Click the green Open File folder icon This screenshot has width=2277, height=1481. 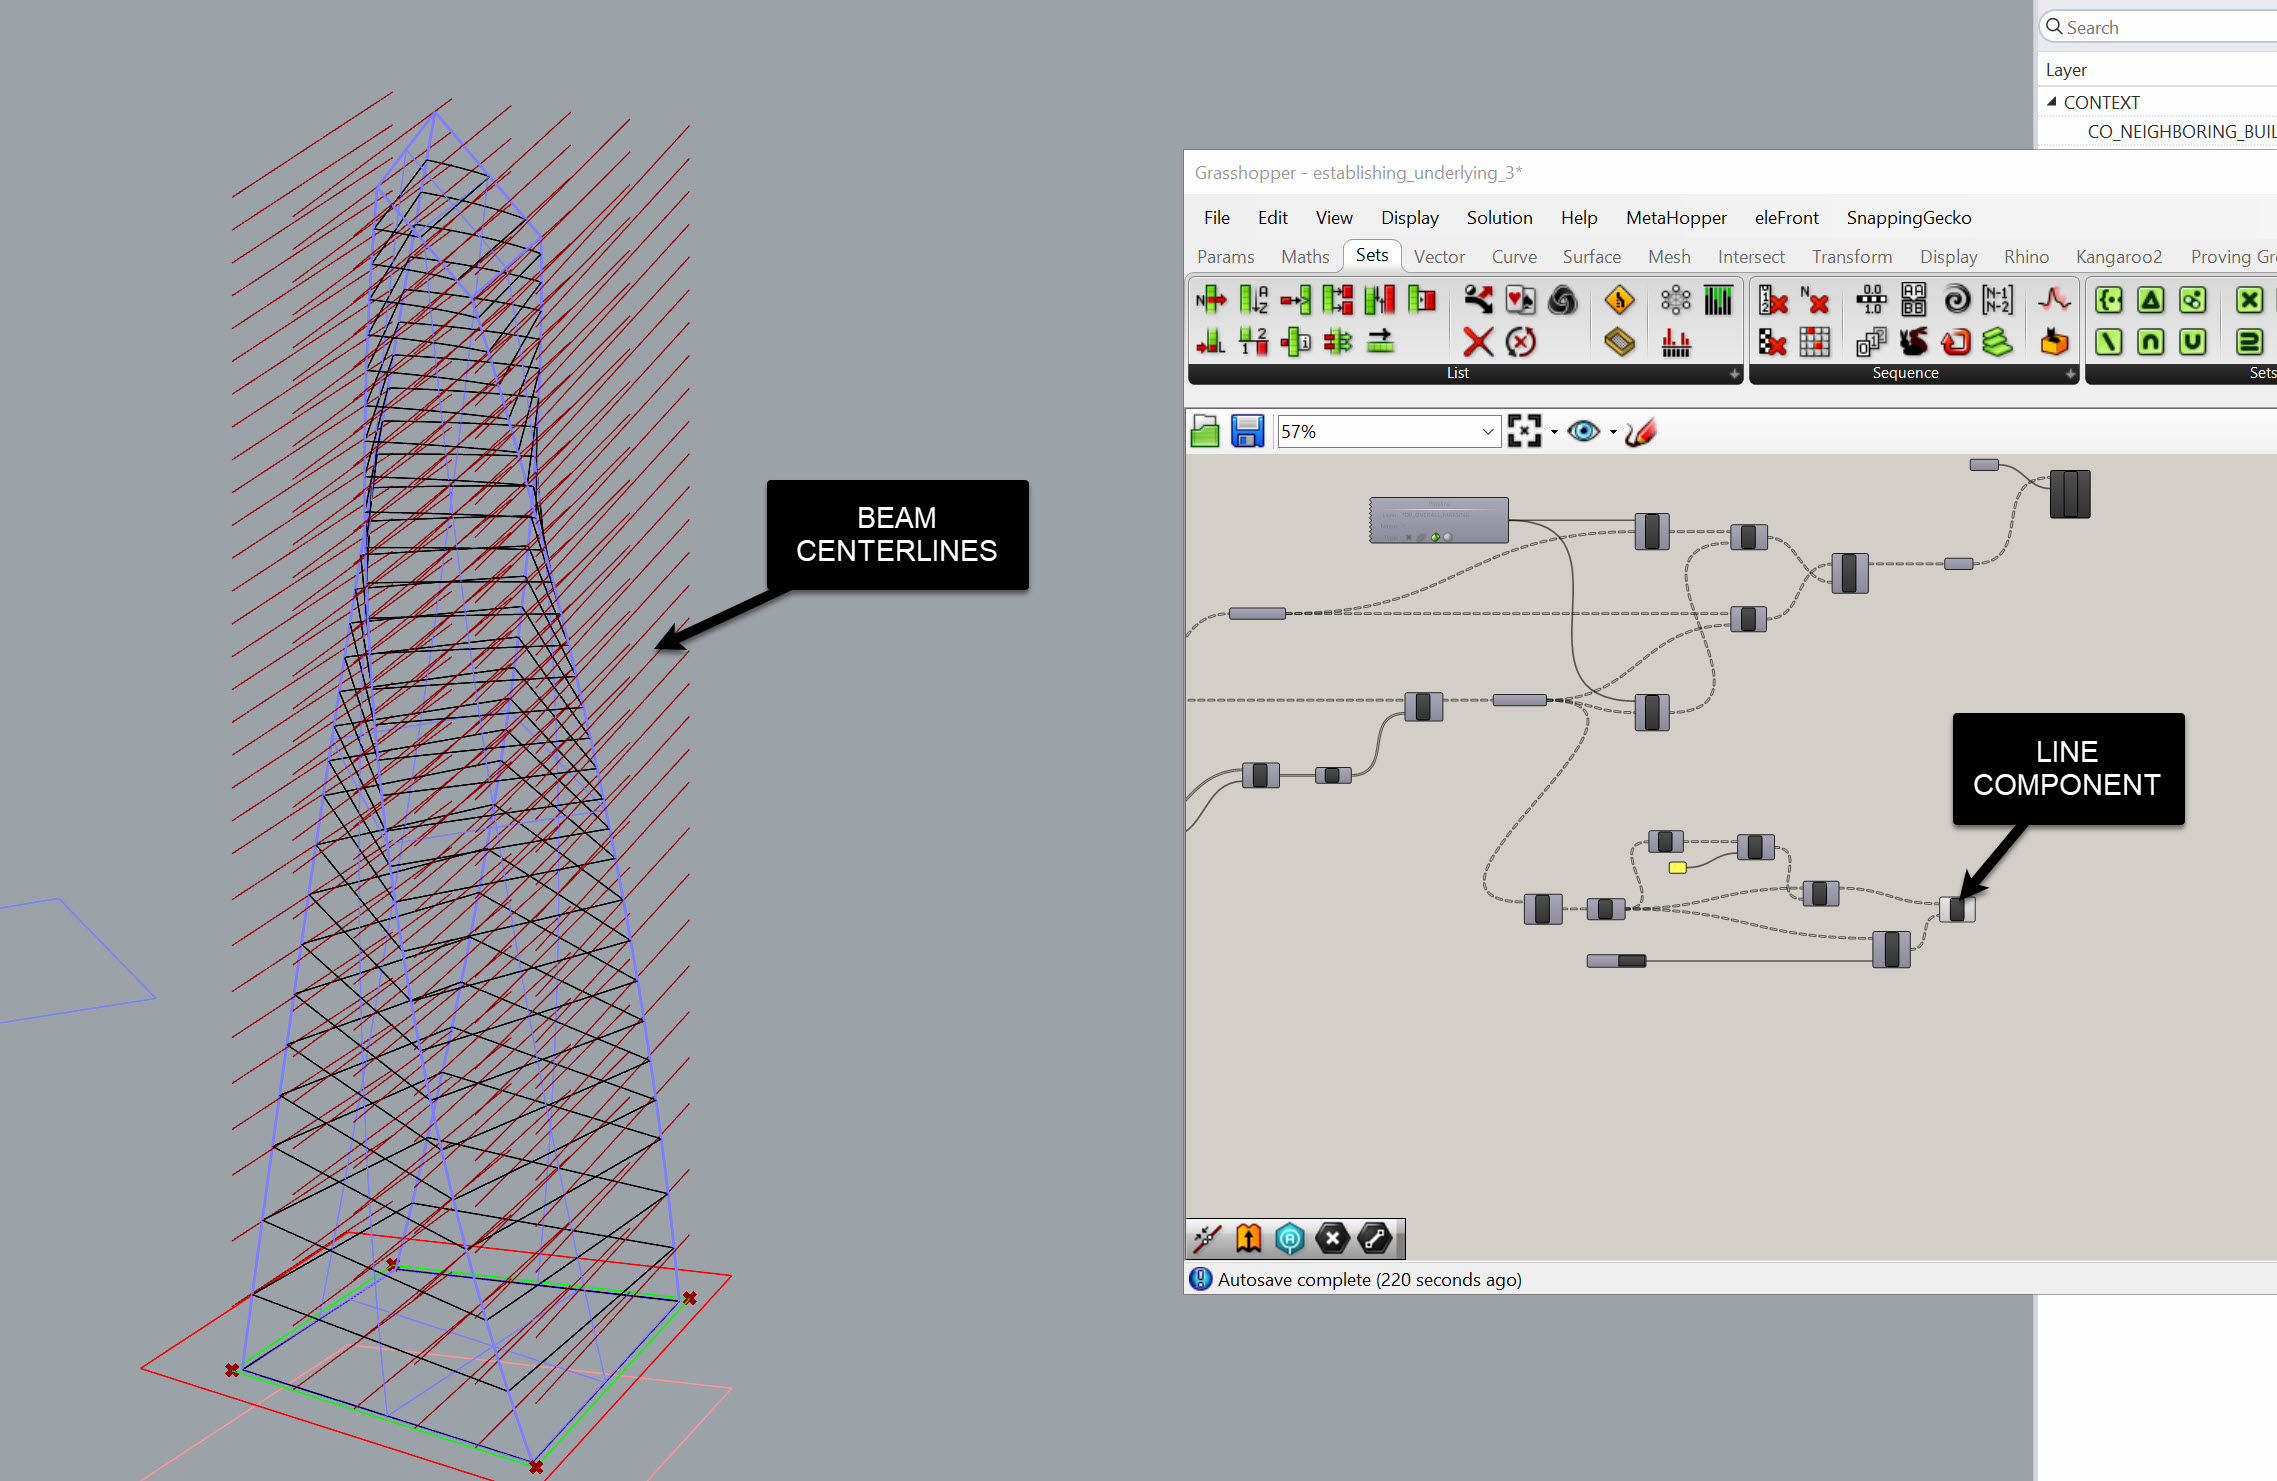click(1205, 432)
